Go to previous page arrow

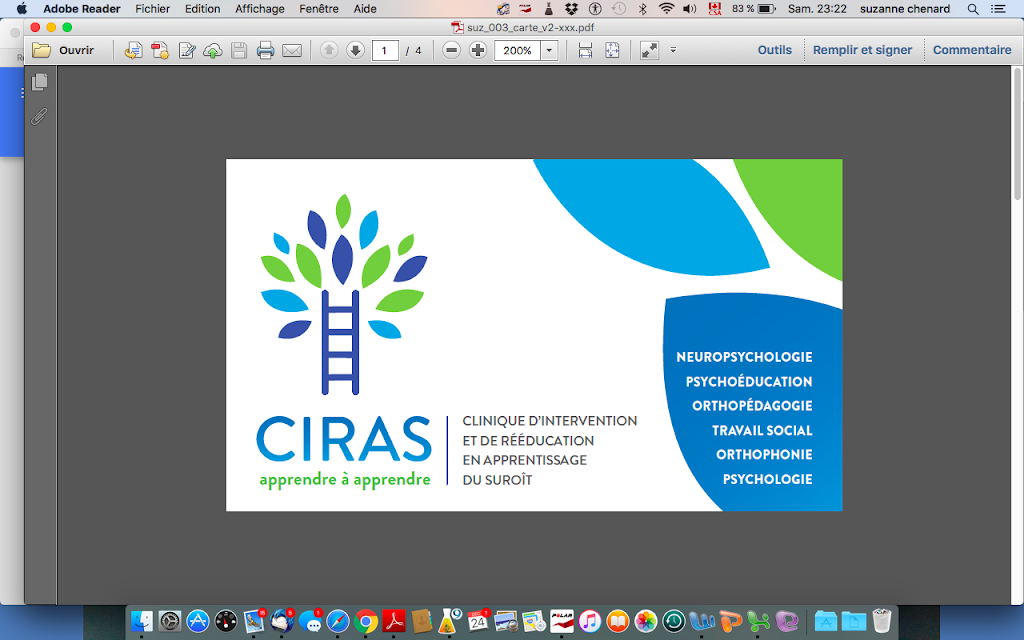(x=329, y=50)
